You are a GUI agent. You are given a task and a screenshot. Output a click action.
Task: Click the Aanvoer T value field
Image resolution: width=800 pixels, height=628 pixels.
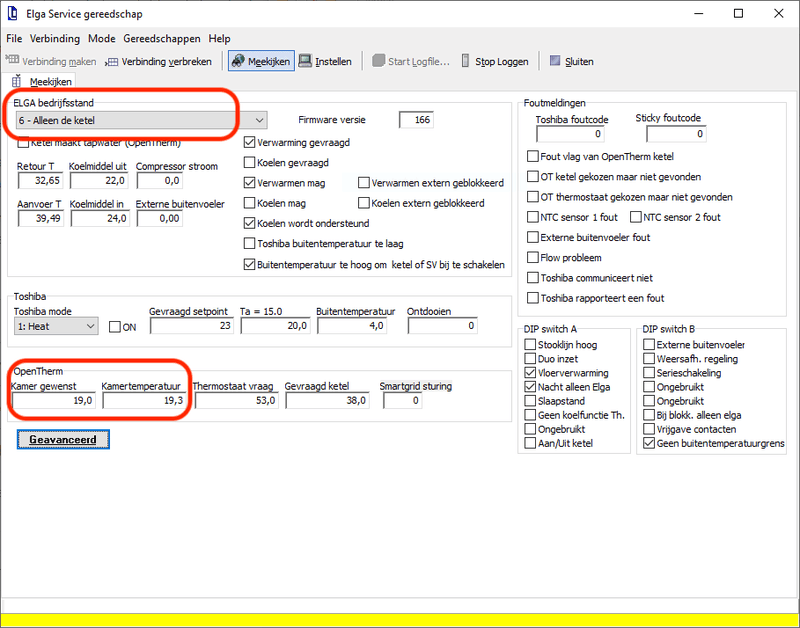coord(40,218)
